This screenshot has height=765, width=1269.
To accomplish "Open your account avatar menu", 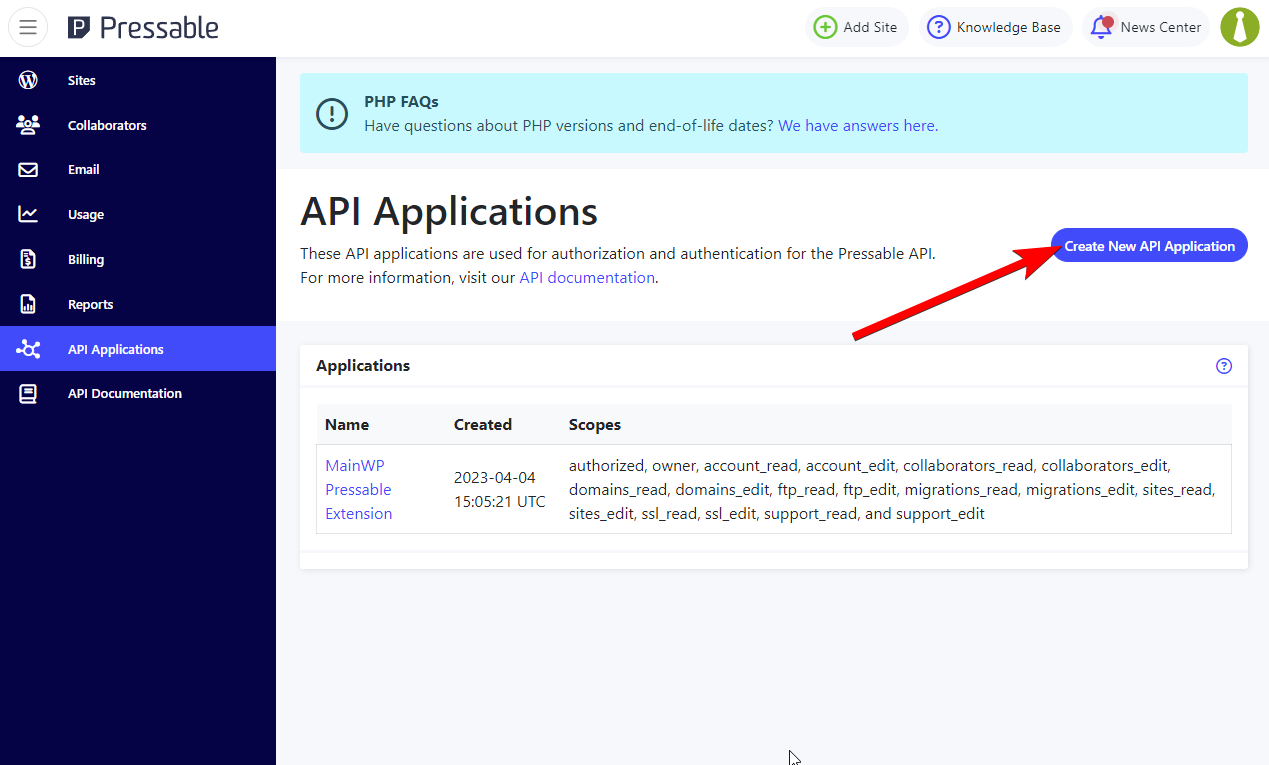I will point(1240,27).
